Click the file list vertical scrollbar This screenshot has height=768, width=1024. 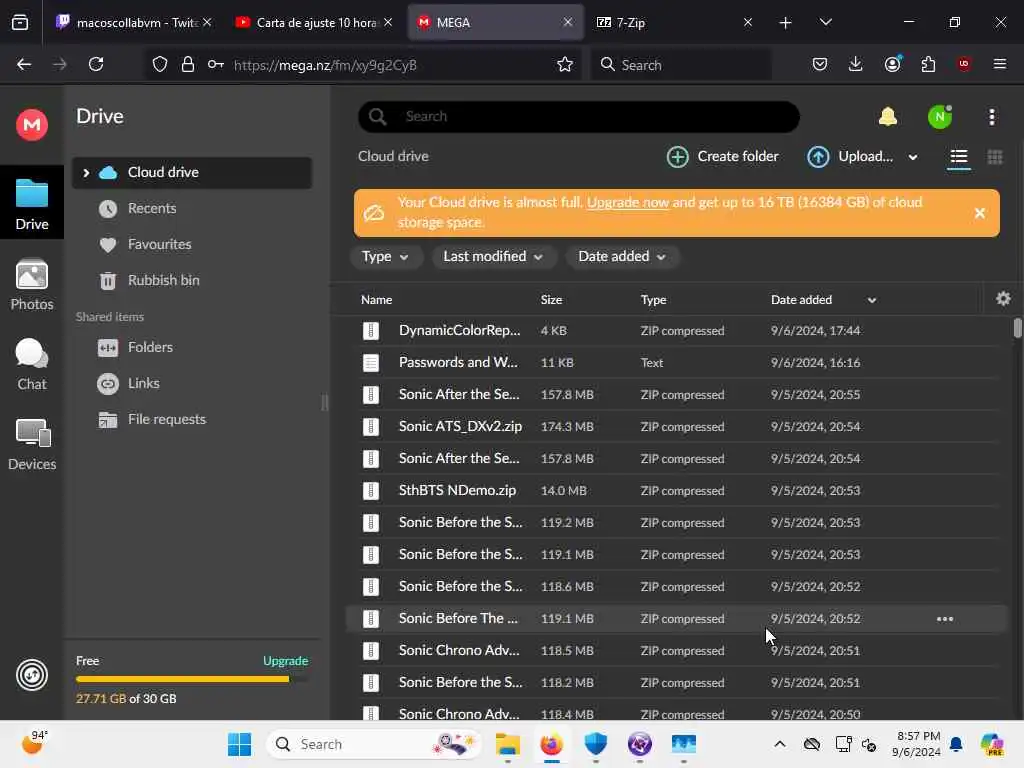pyautogui.click(x=1017, y=328)
